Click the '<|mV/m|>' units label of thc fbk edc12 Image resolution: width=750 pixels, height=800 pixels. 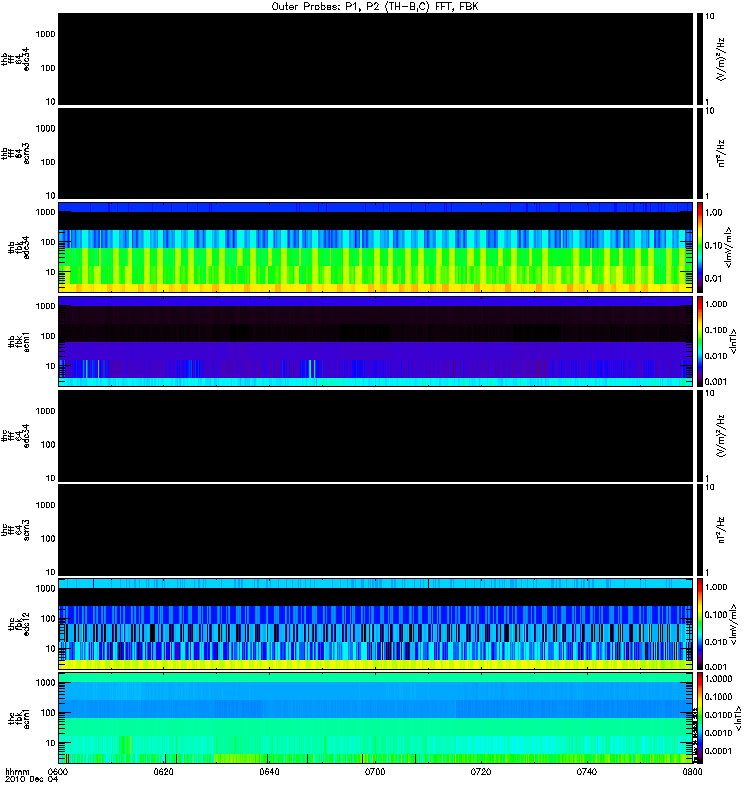tap(733, 624)
